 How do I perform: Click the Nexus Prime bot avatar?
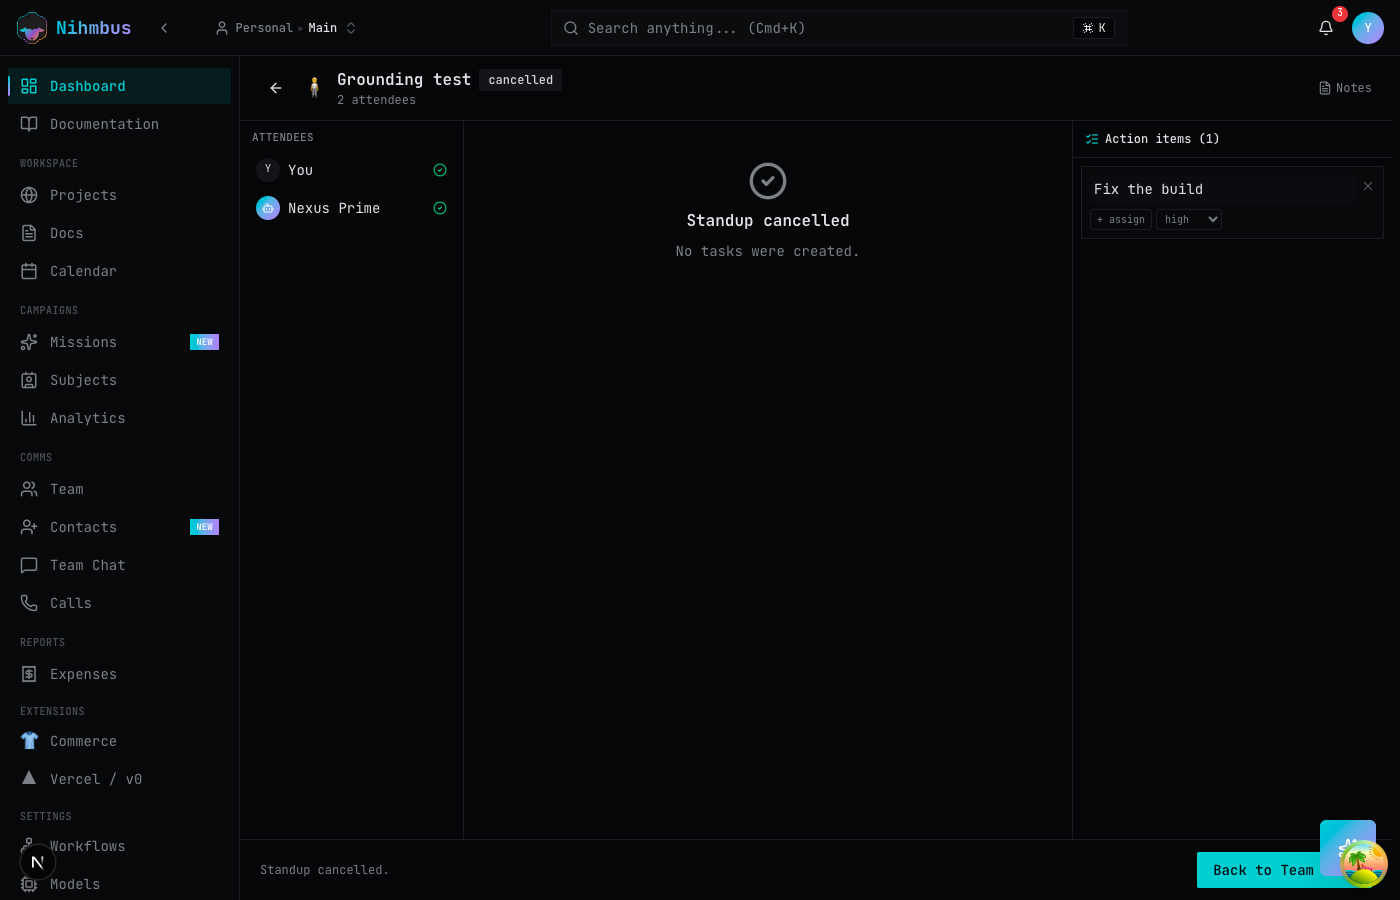pyautogui.click(x=268, y=208)
